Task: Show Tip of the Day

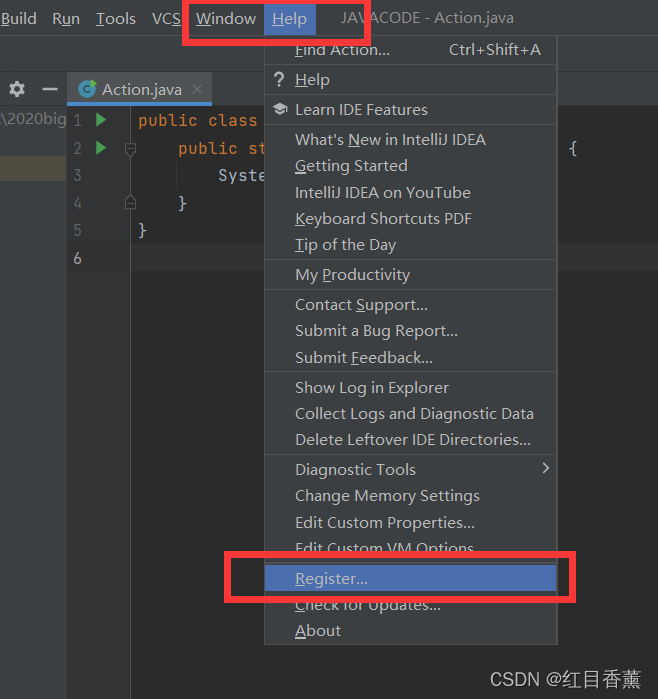Action: [x=411, y=245]
